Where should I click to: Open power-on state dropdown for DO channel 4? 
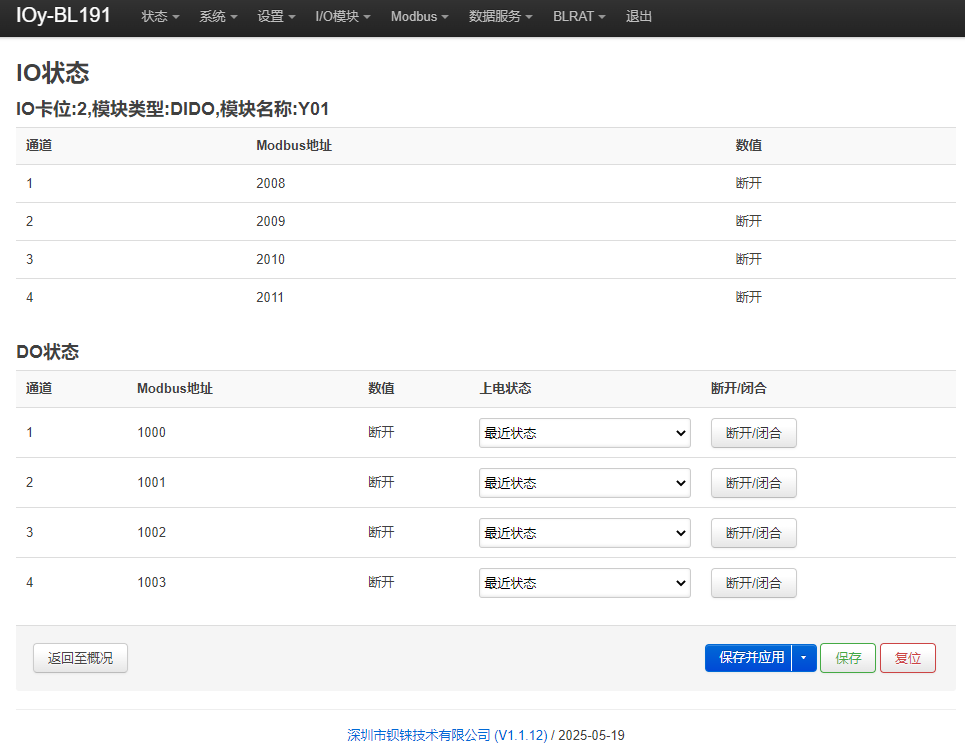585,583
